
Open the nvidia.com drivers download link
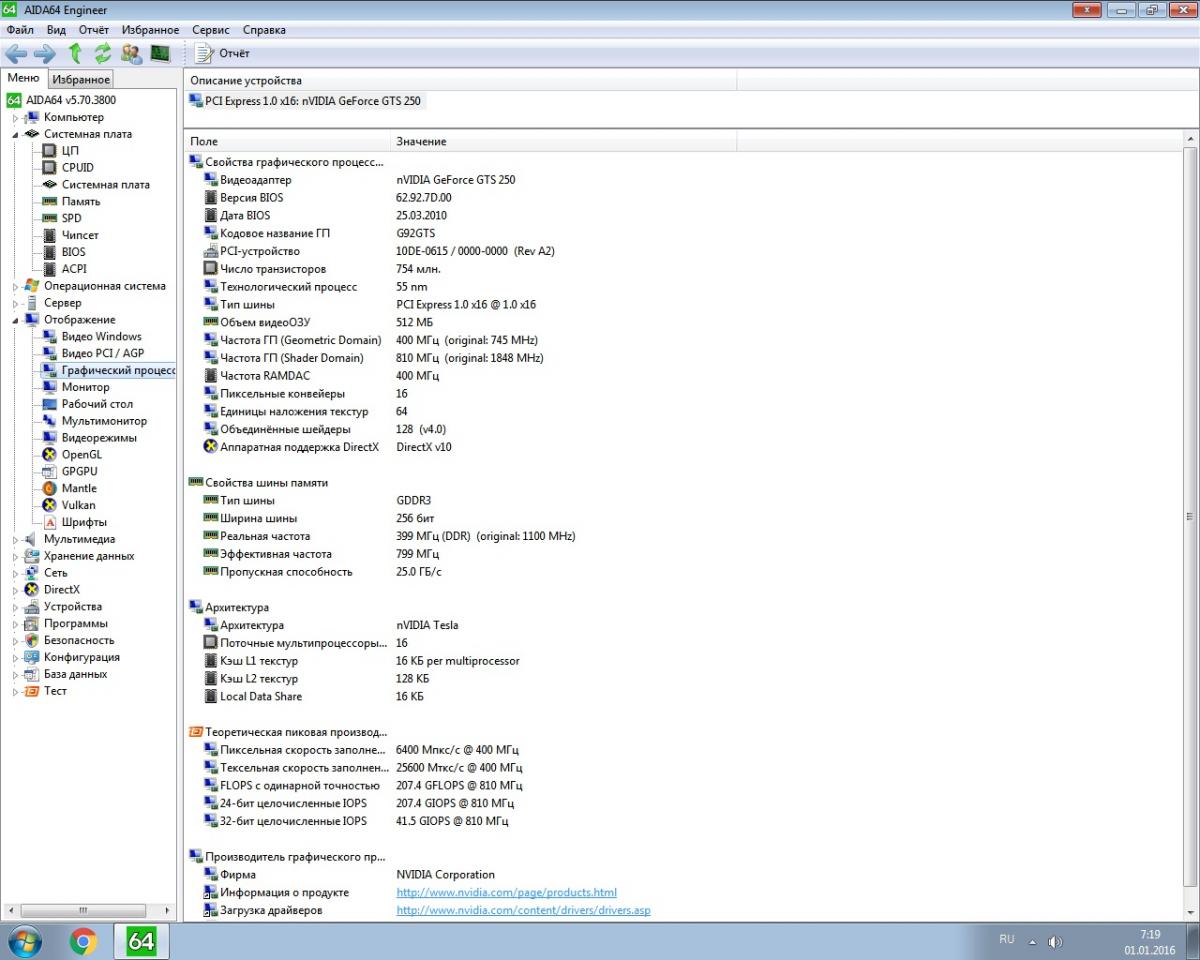[524, 910]
